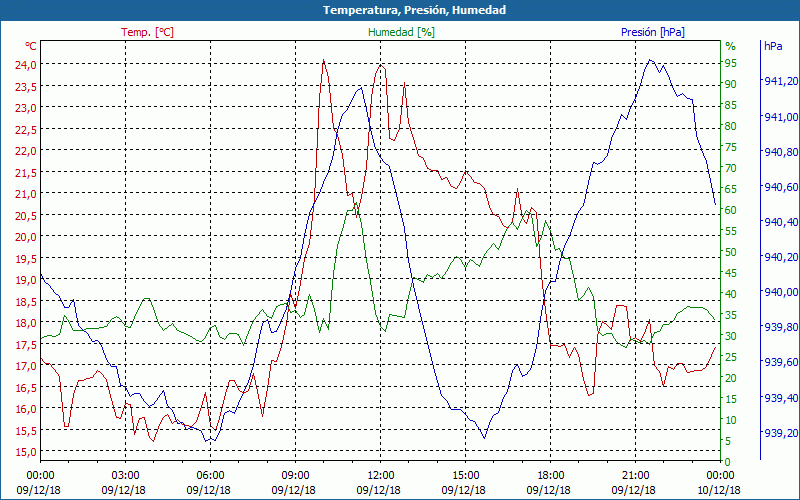
Task: Click the 95 humidity axis value
Action: (x=731, y=64)
